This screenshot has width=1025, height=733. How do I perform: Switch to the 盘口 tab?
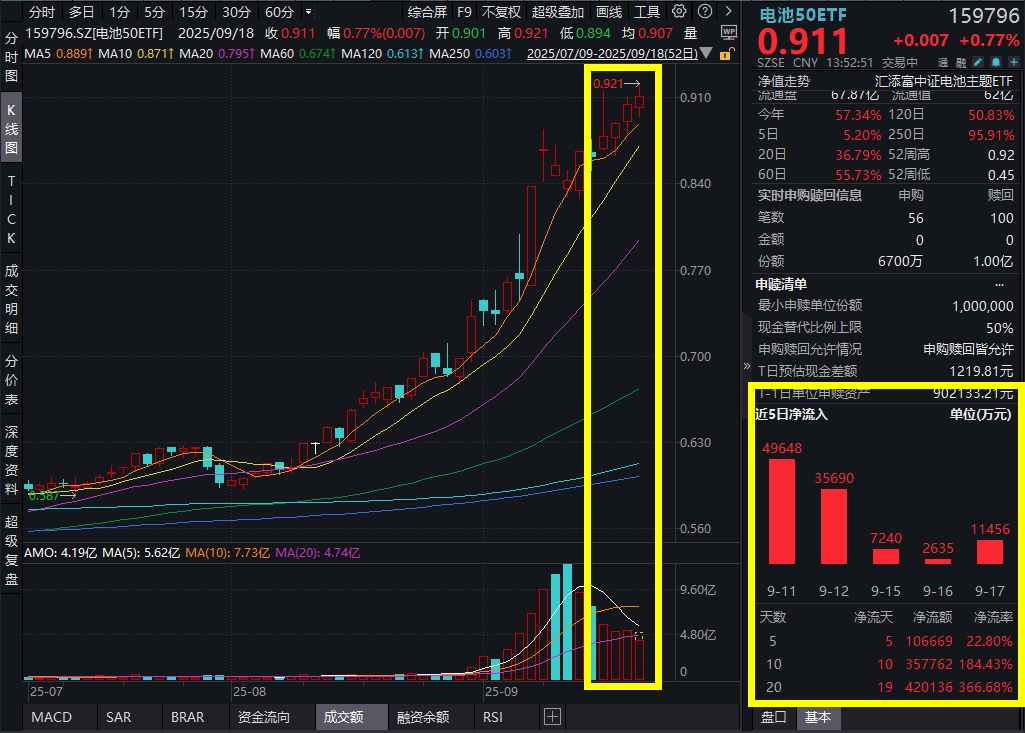click(x=775, y=717)
